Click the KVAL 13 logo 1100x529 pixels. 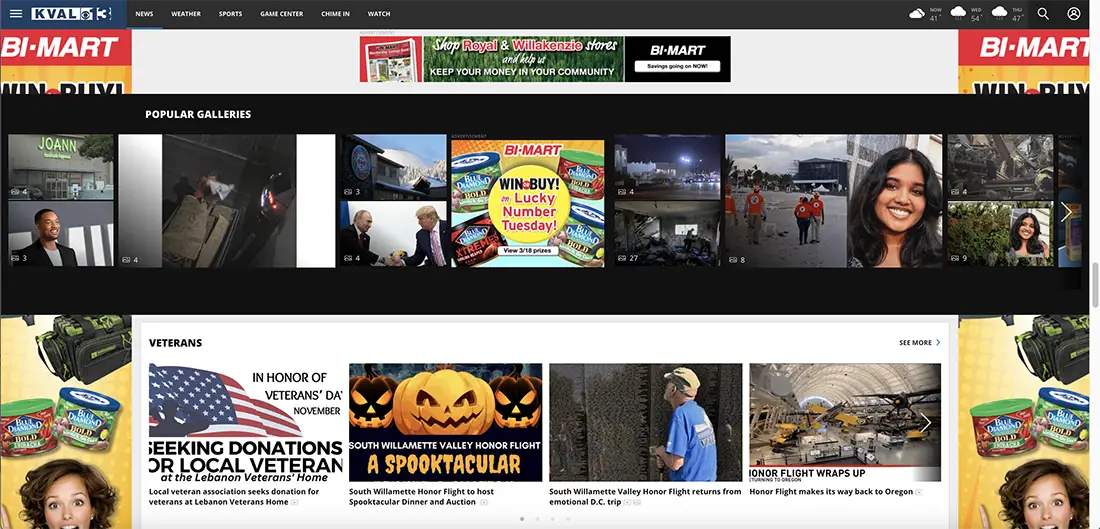72,14
